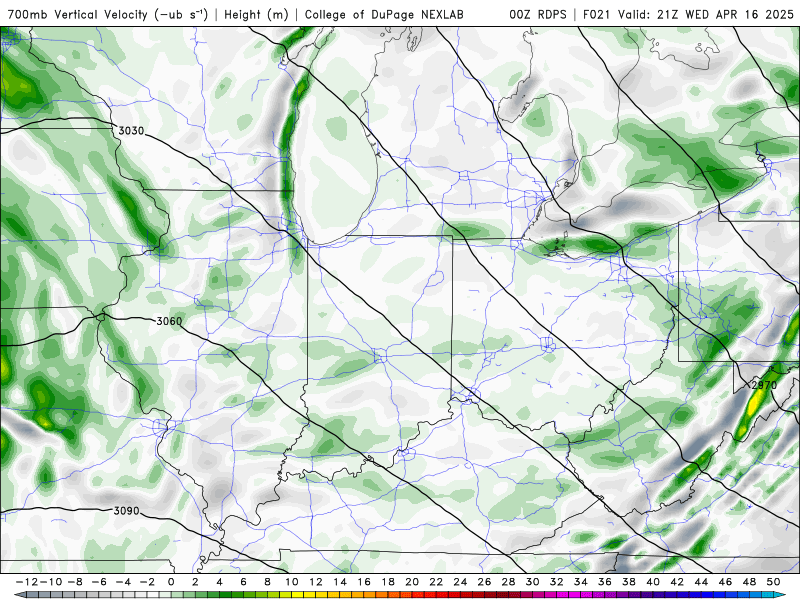
Task: Click the 20 value on color scale
Action: (412, 582)
